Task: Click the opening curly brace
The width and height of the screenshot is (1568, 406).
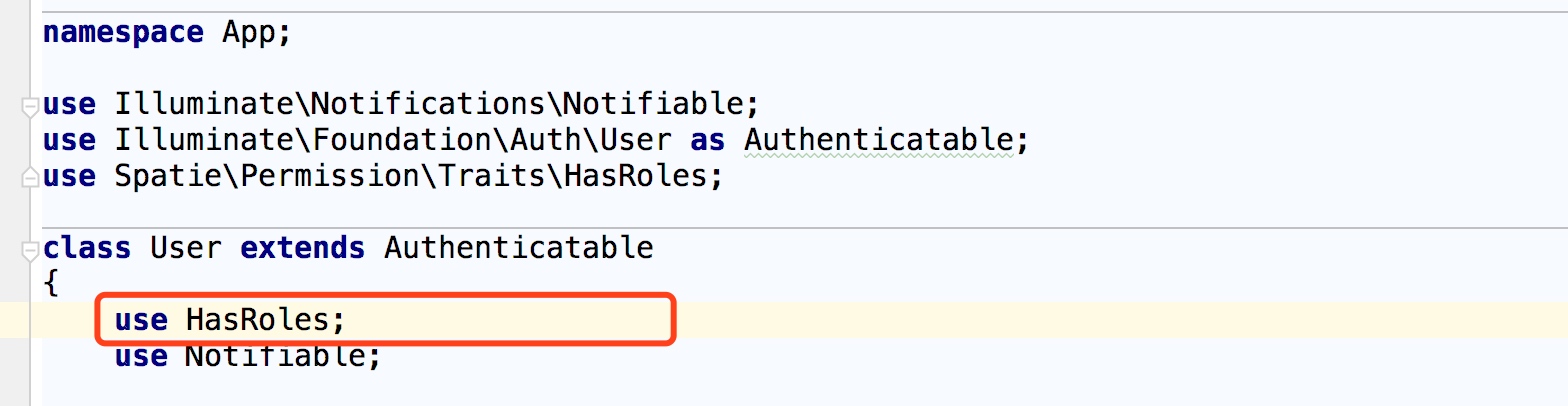Action: click(52, 283)
